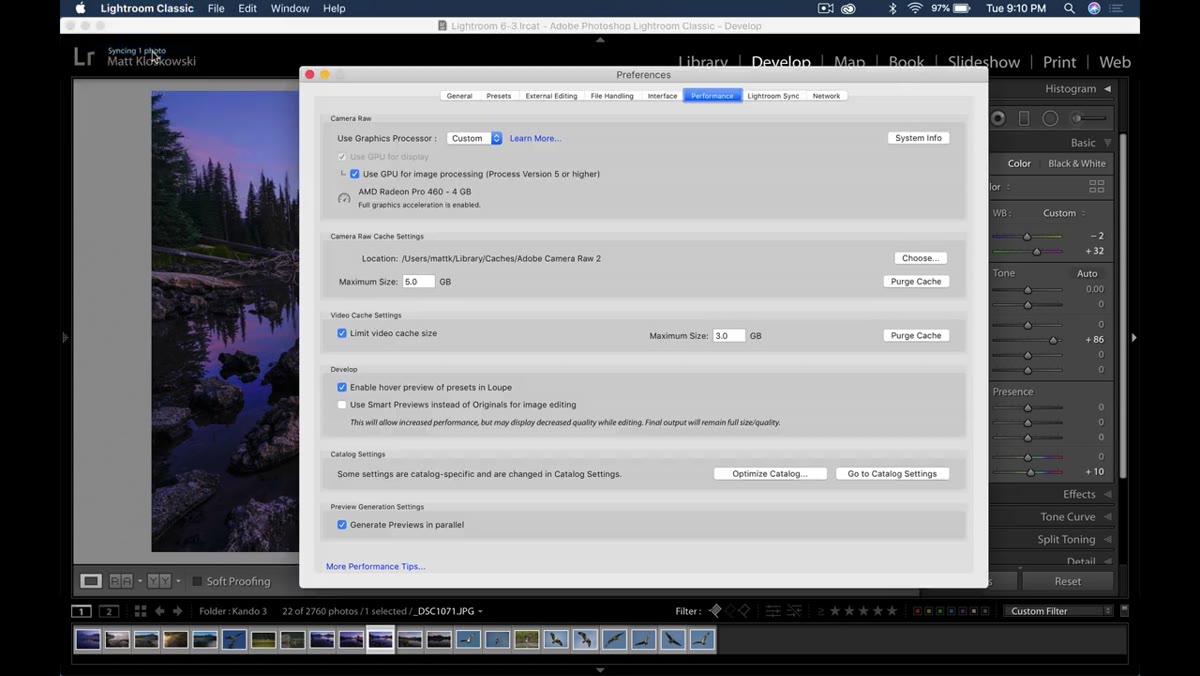
Task: Click Choose cache location button
Action: [x=920, y=258]
